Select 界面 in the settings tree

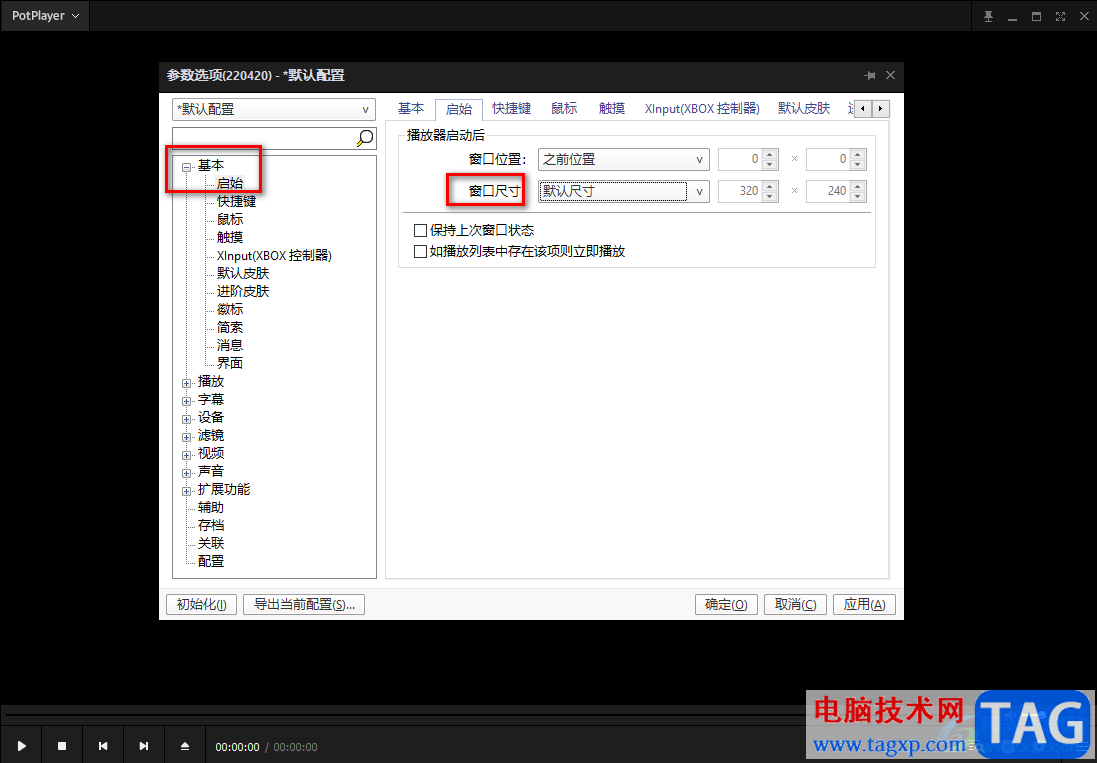[229, 364]
